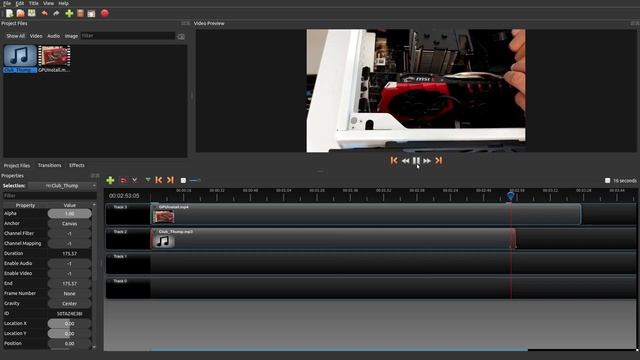The height and width of the screenshot is (360, 640).
Task: Adjust the Location Y slider
Action: (69, 333)
